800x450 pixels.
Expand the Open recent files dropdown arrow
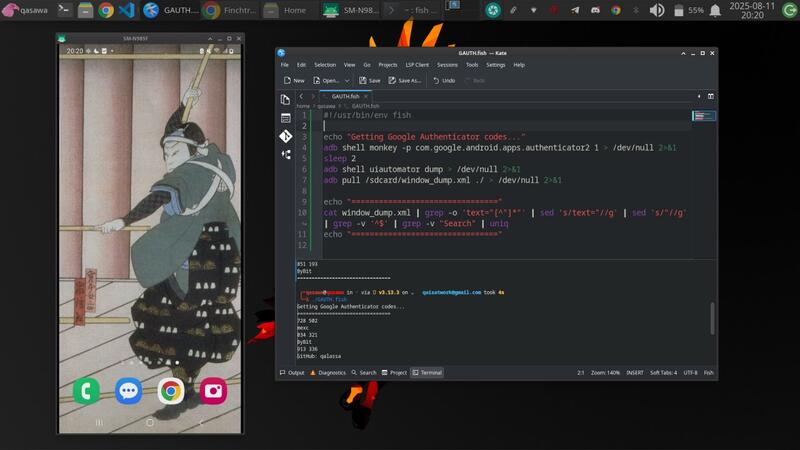click(x=347, y=80)
